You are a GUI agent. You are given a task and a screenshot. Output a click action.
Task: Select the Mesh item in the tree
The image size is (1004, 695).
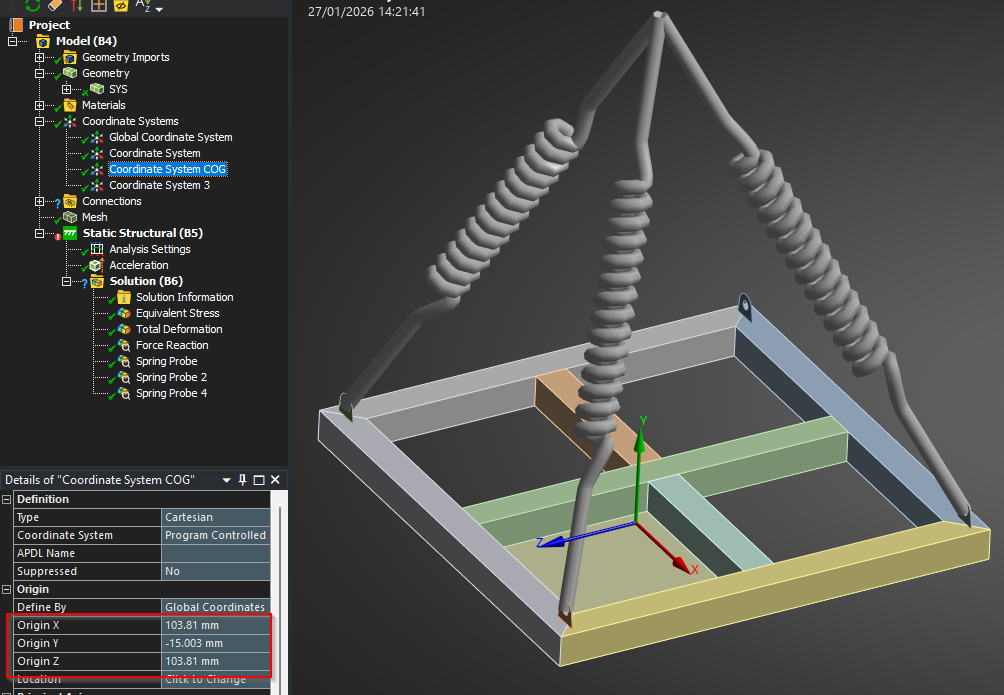[95, 217]
